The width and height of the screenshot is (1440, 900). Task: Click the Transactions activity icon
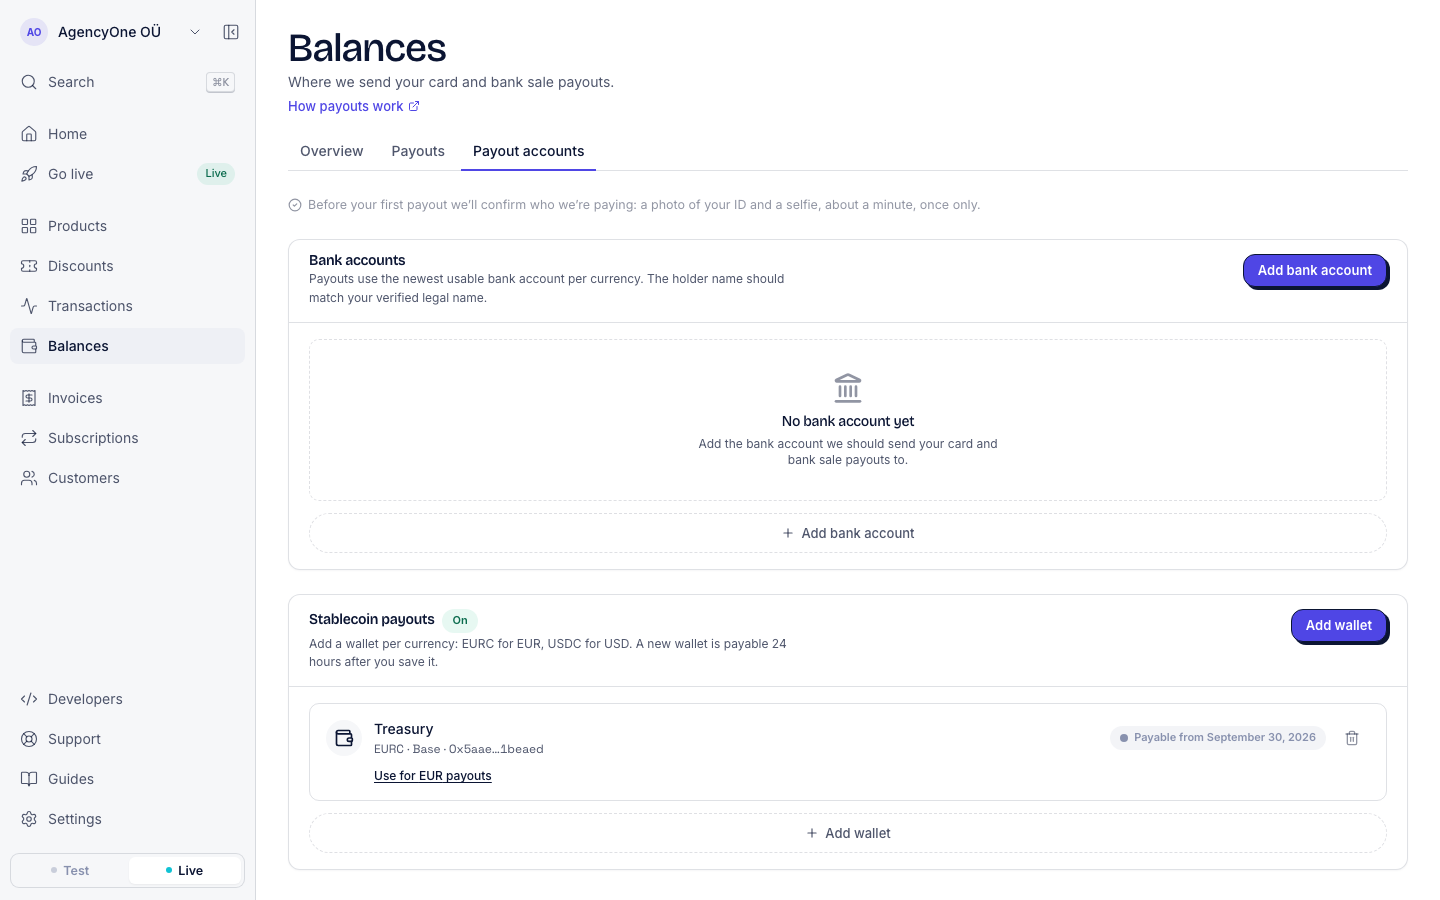point(29,306)
